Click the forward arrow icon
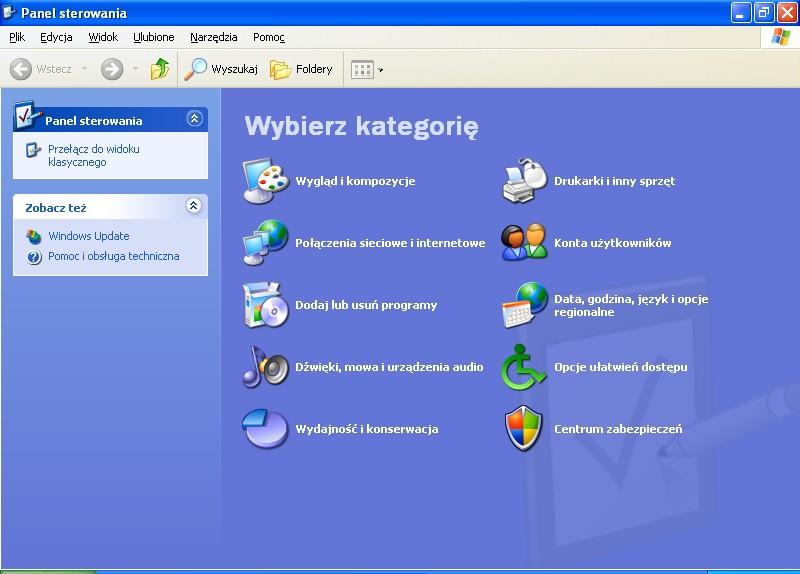 pos(112,69)
